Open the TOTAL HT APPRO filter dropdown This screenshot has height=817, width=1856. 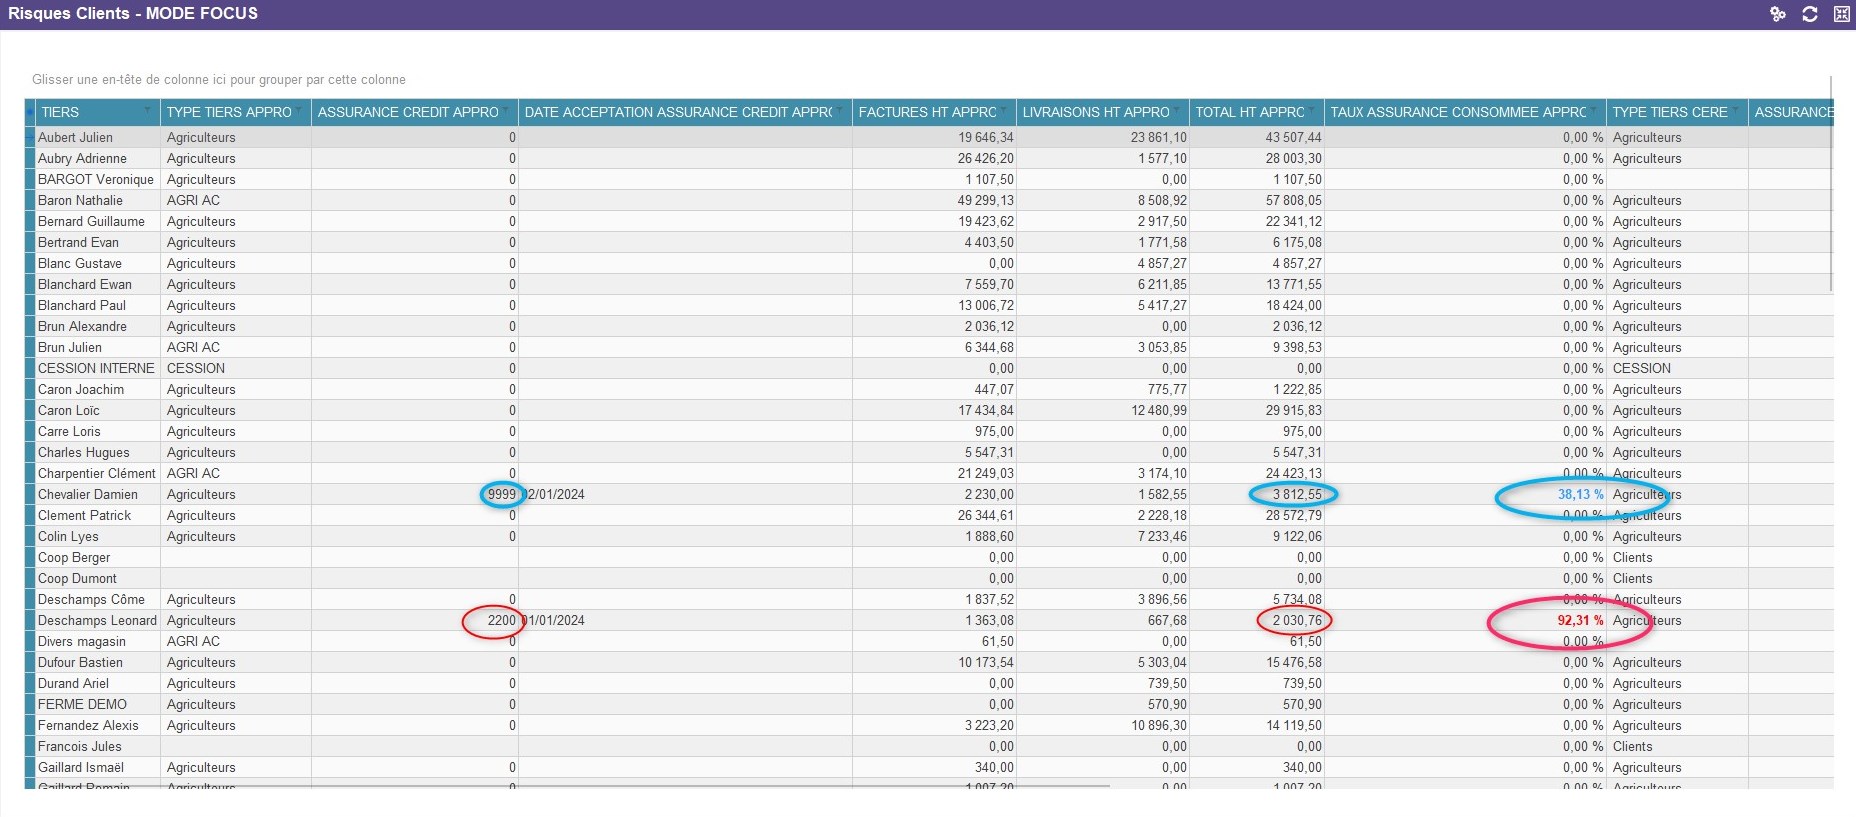[1312, 110]
